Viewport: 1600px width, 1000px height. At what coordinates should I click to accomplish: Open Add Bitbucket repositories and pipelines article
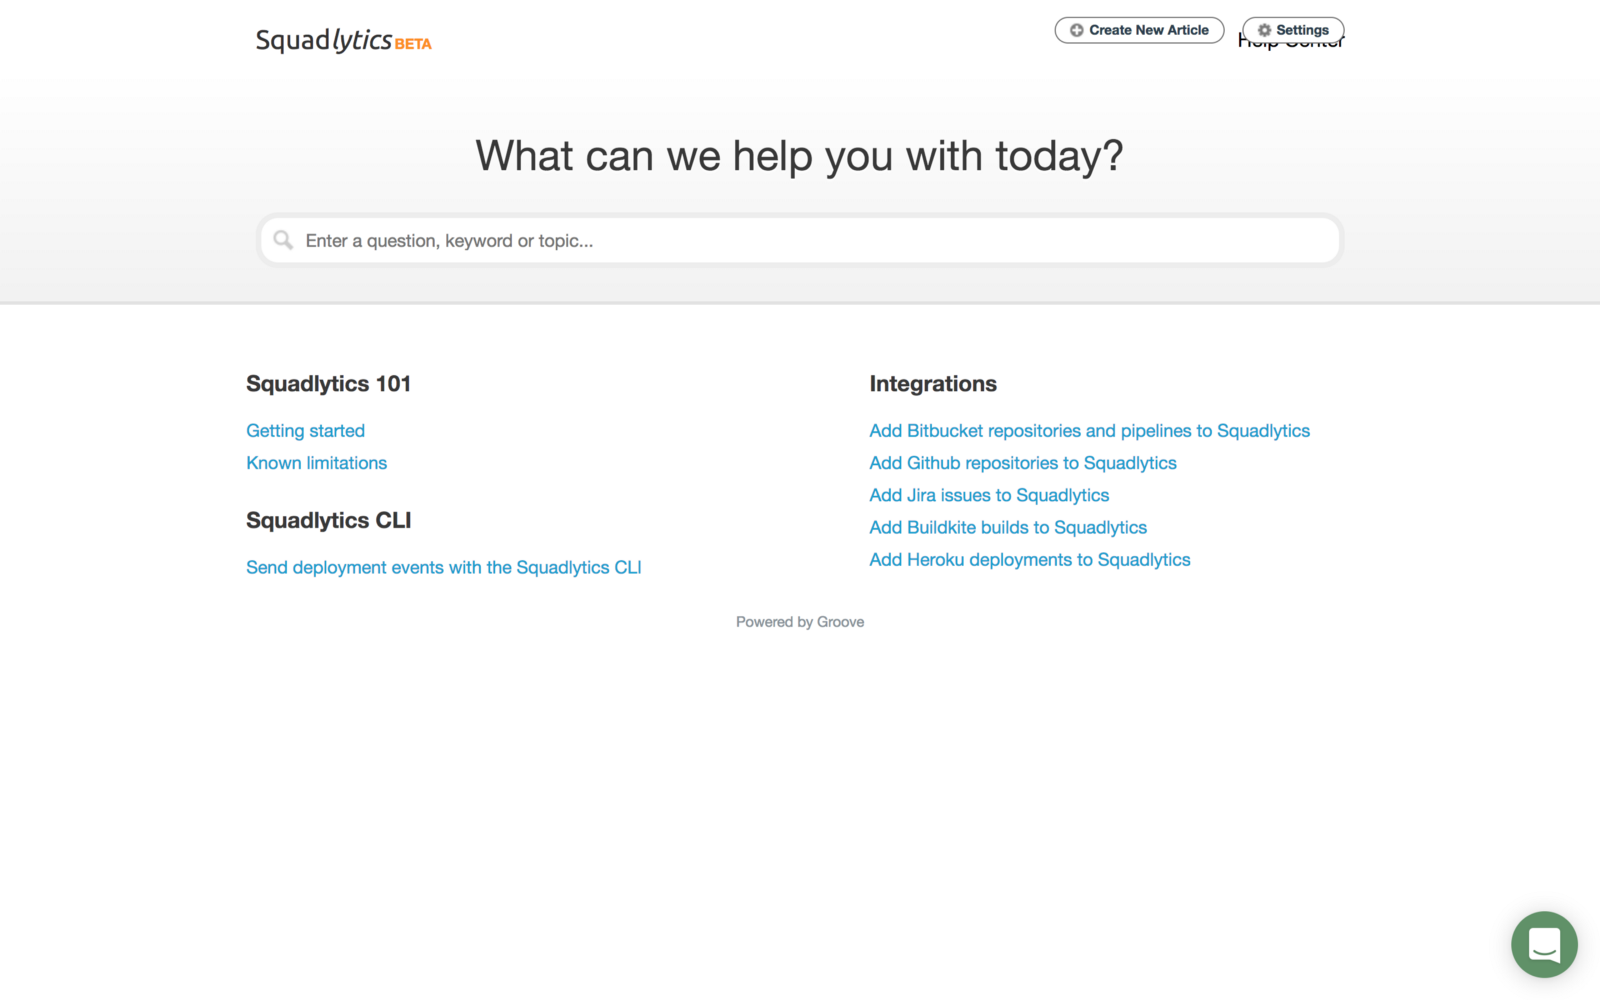click(1089, 431)
